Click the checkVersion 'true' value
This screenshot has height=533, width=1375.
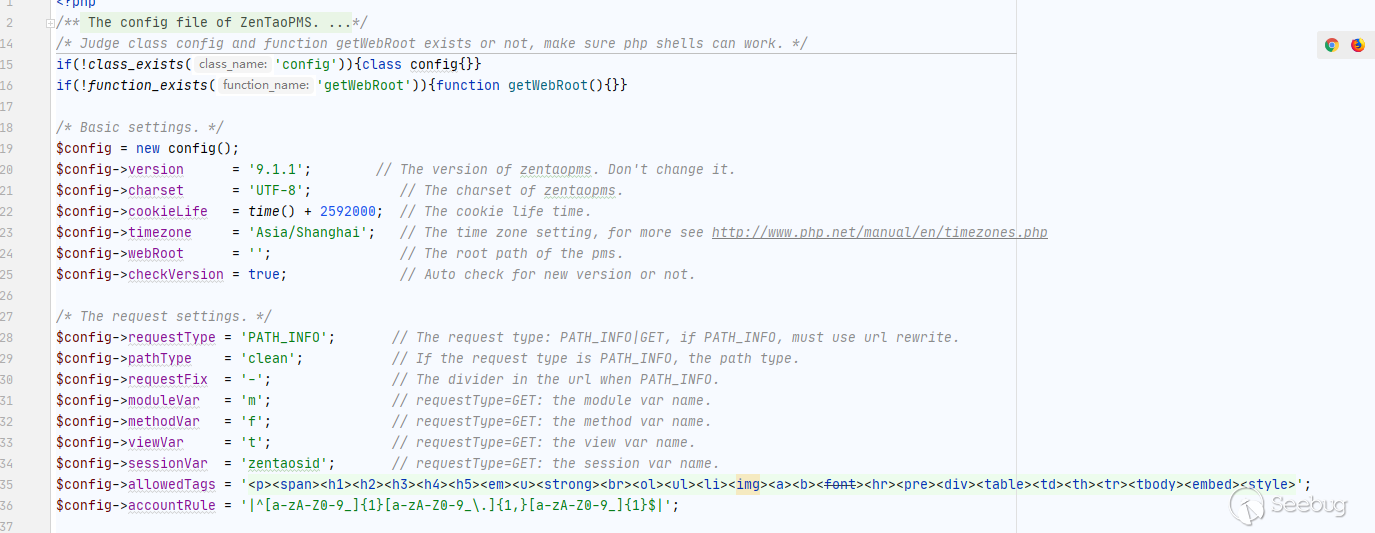[264, 275]
